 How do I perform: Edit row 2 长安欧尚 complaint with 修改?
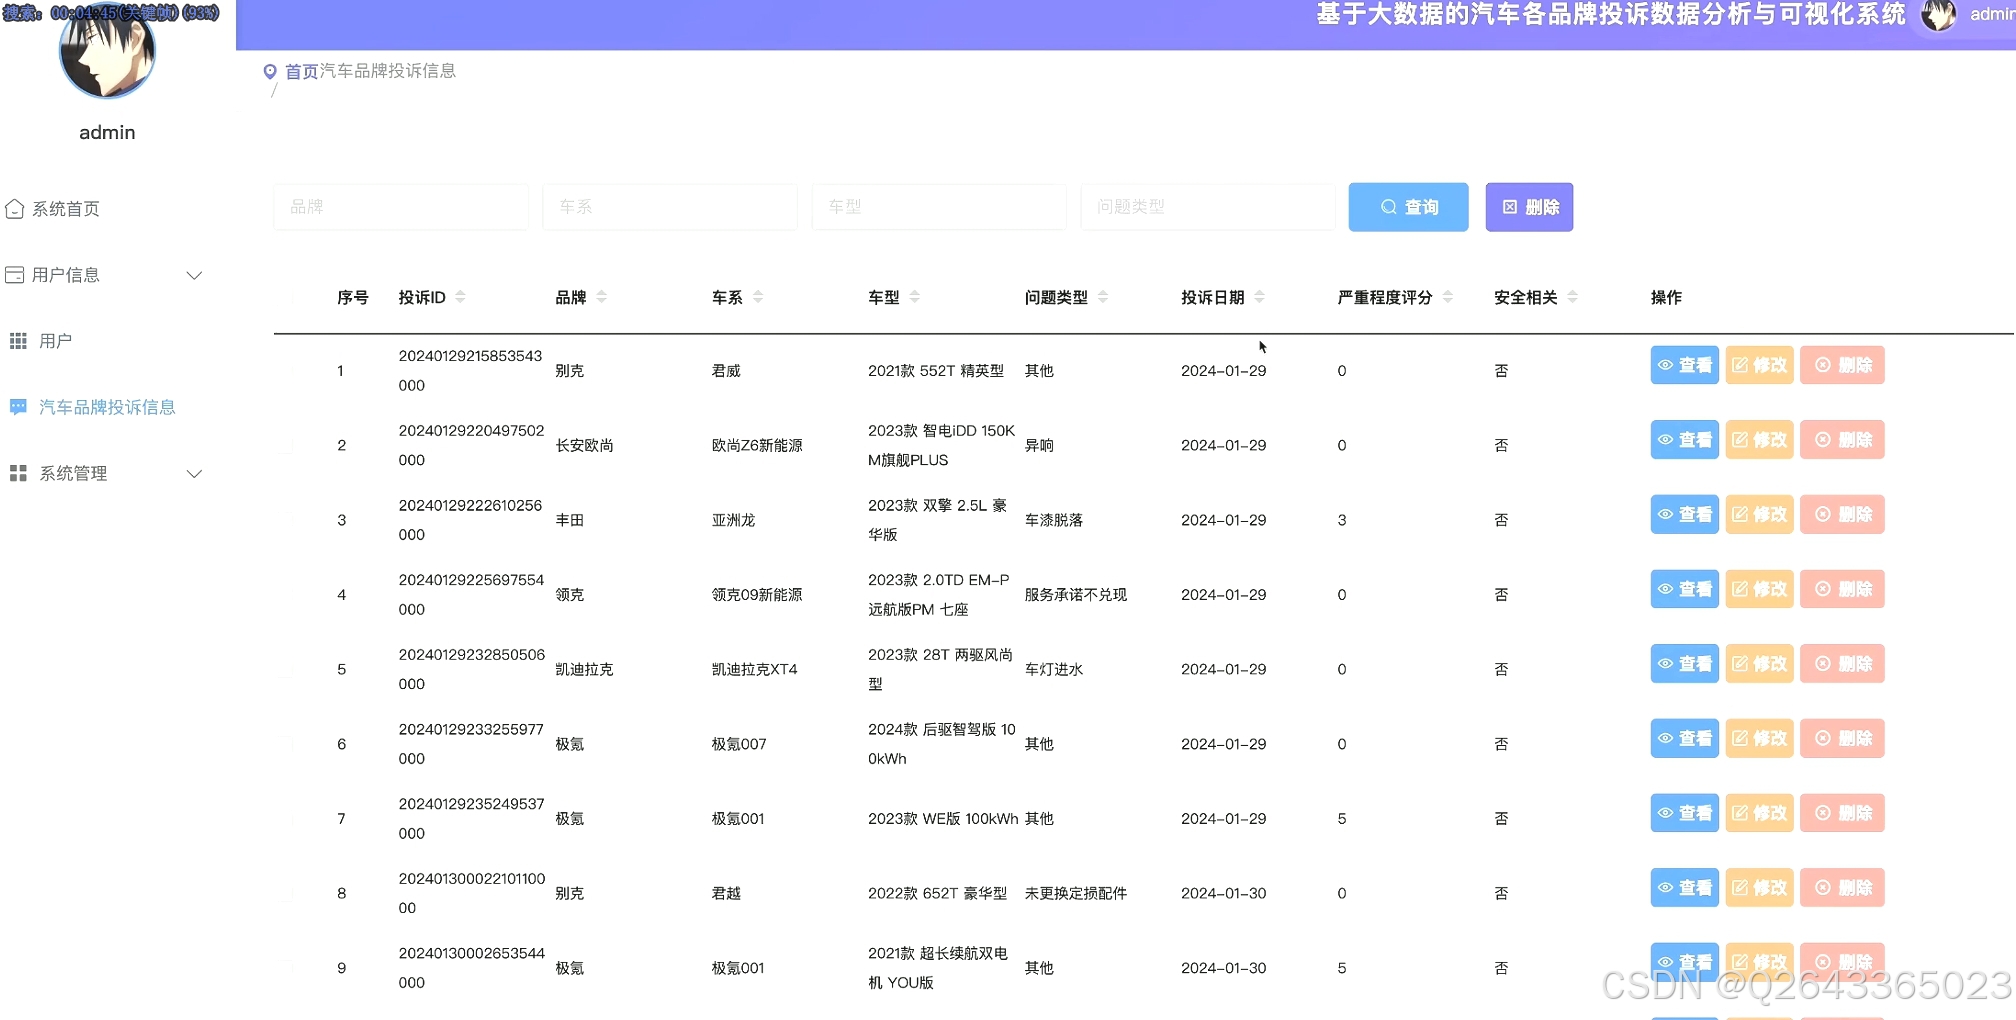[1759, 440]
